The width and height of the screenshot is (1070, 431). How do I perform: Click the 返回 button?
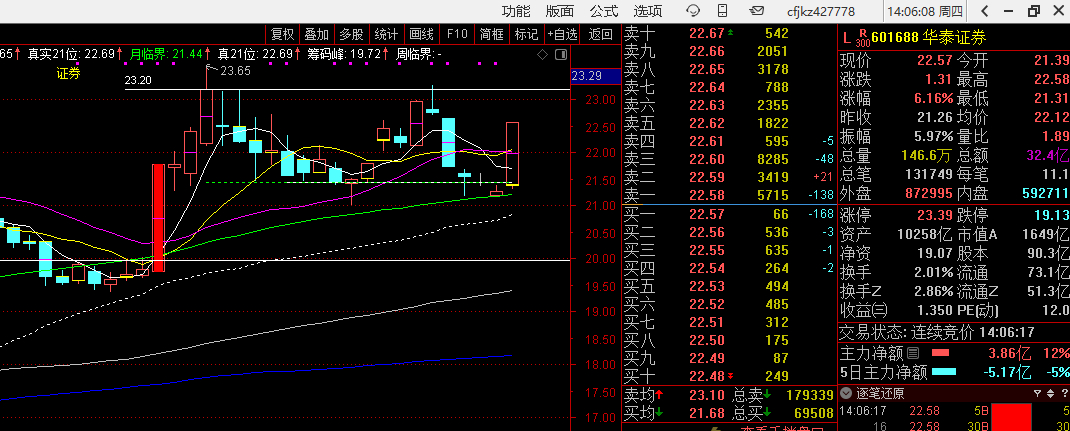(x=601, y=34)
